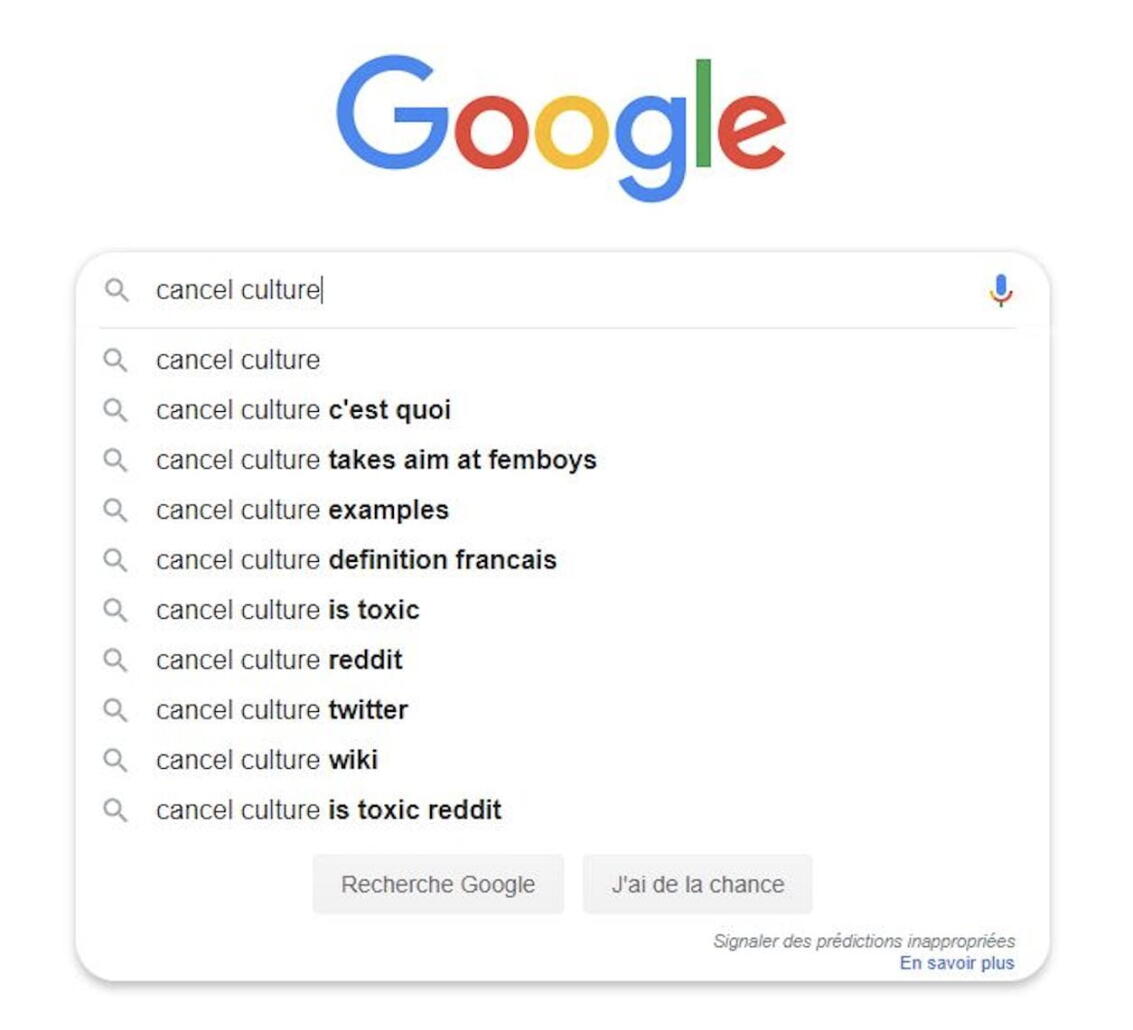
Task: Click magnifier icon beside 'definition francais' suggestion
Action: [x=116, y=560]
